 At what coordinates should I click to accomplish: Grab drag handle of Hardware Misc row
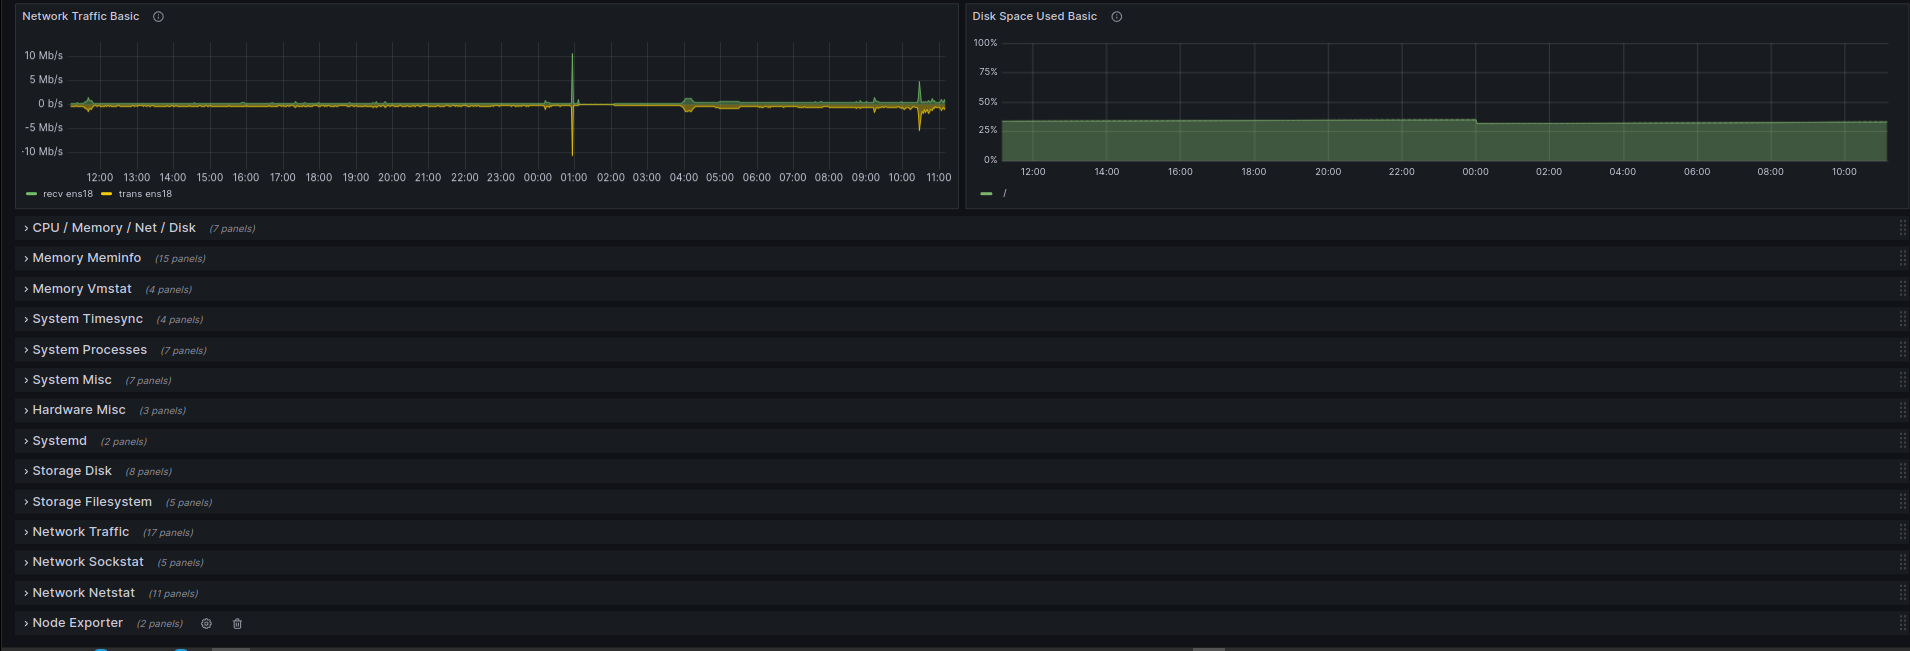(x=1902, y=410)
